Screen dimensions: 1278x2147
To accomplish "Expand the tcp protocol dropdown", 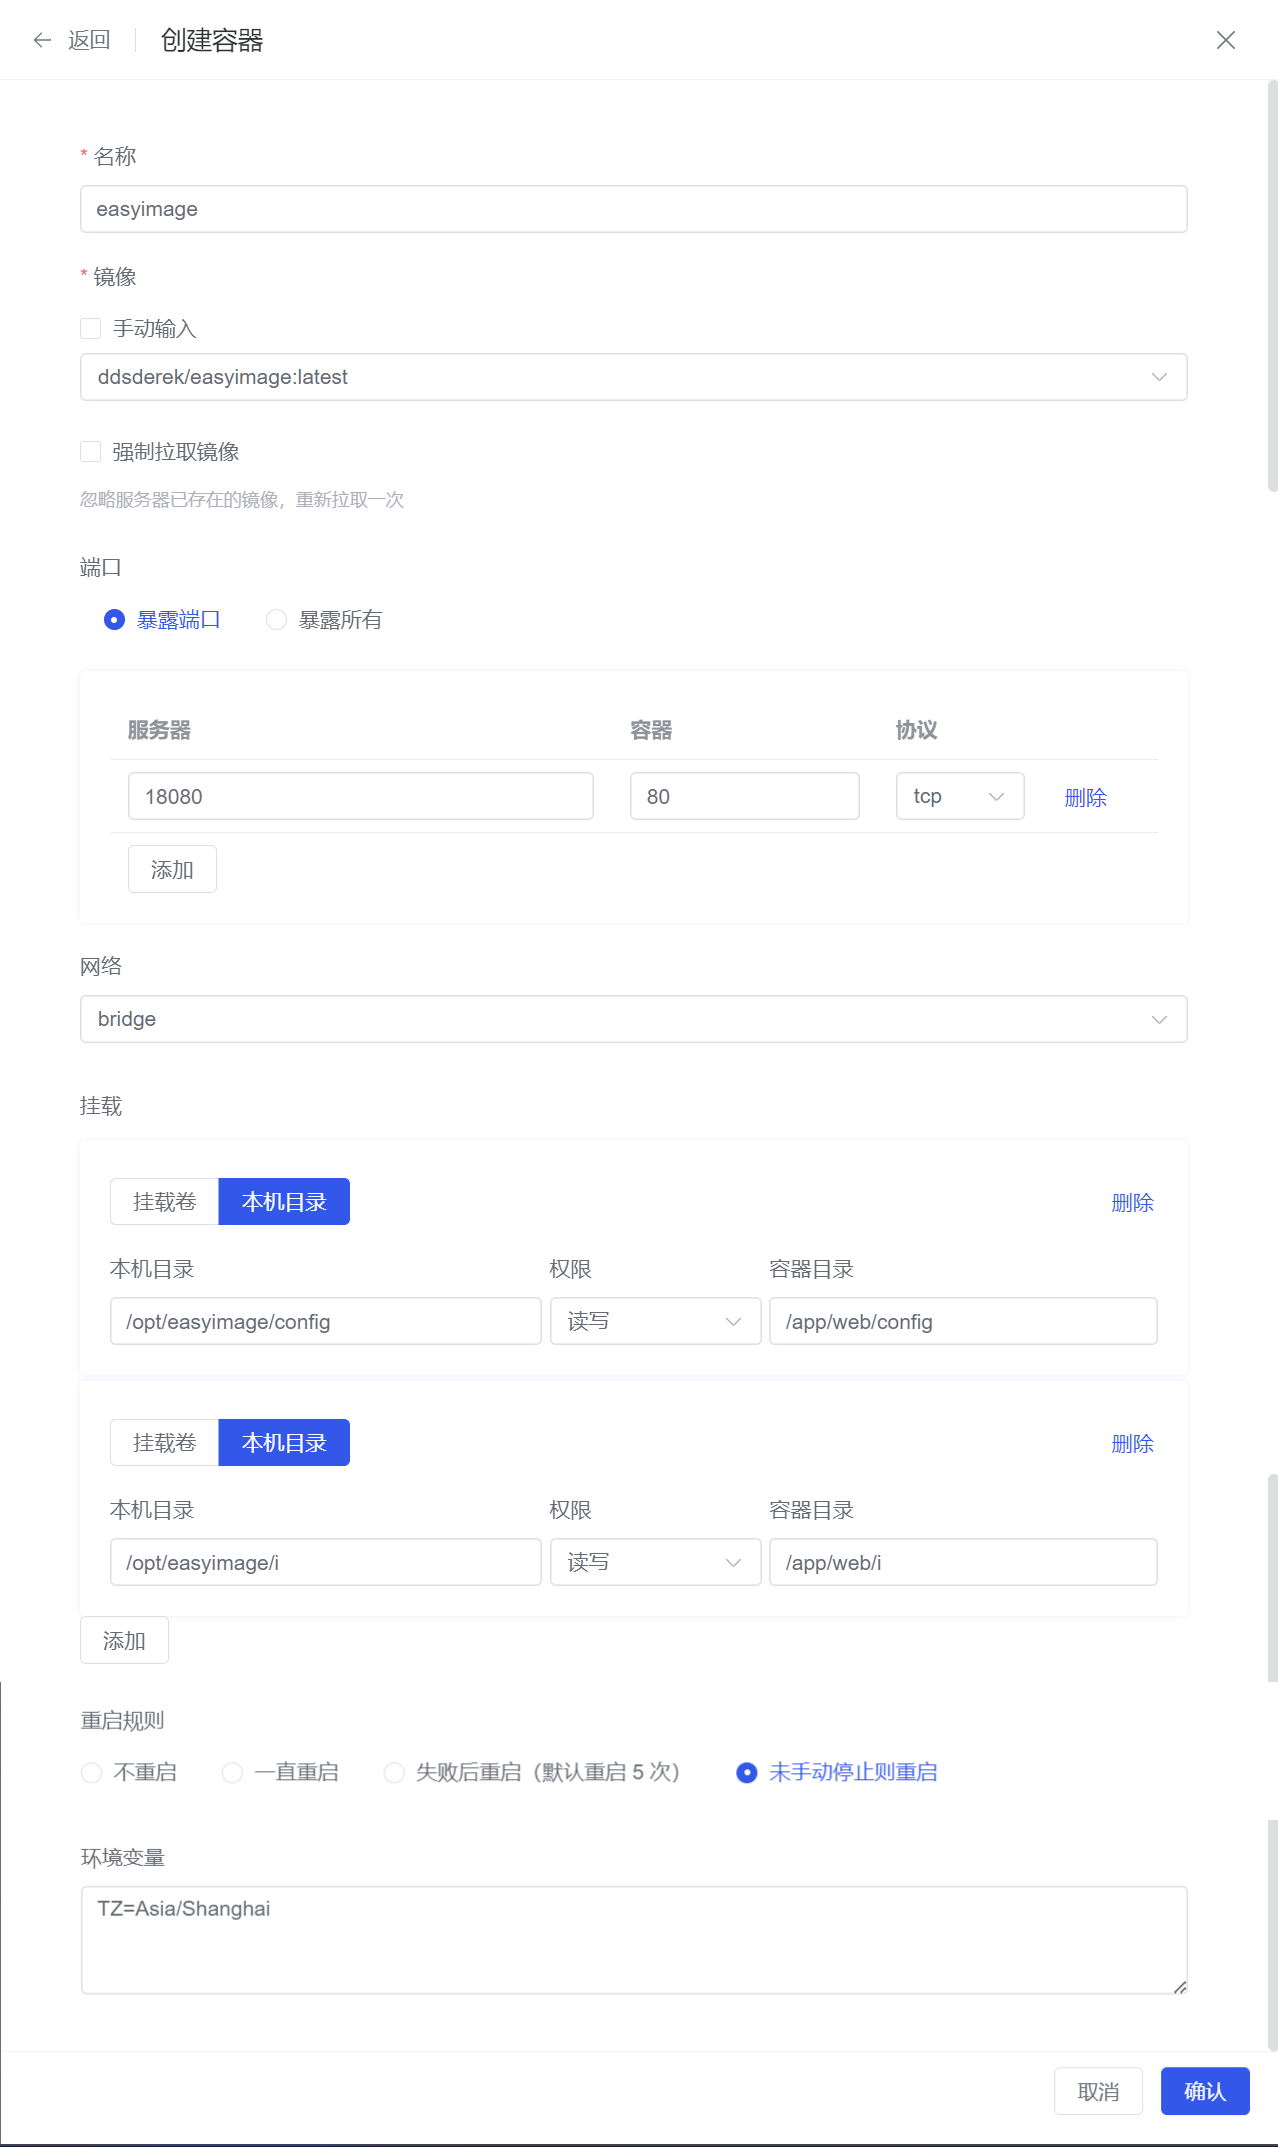I will [x=959, y=797].
